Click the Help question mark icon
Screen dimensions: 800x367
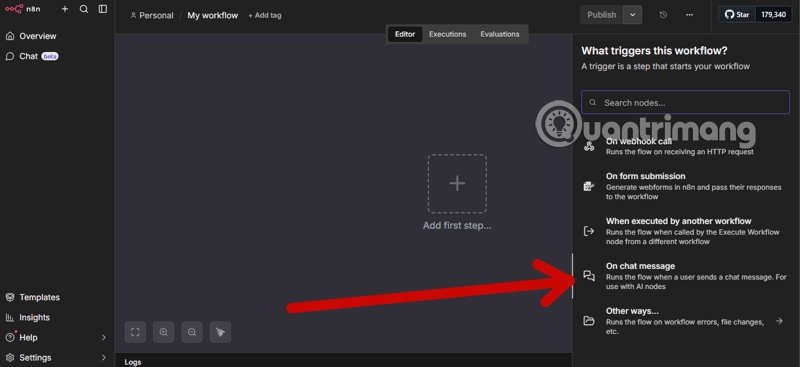tap(10, 337)
